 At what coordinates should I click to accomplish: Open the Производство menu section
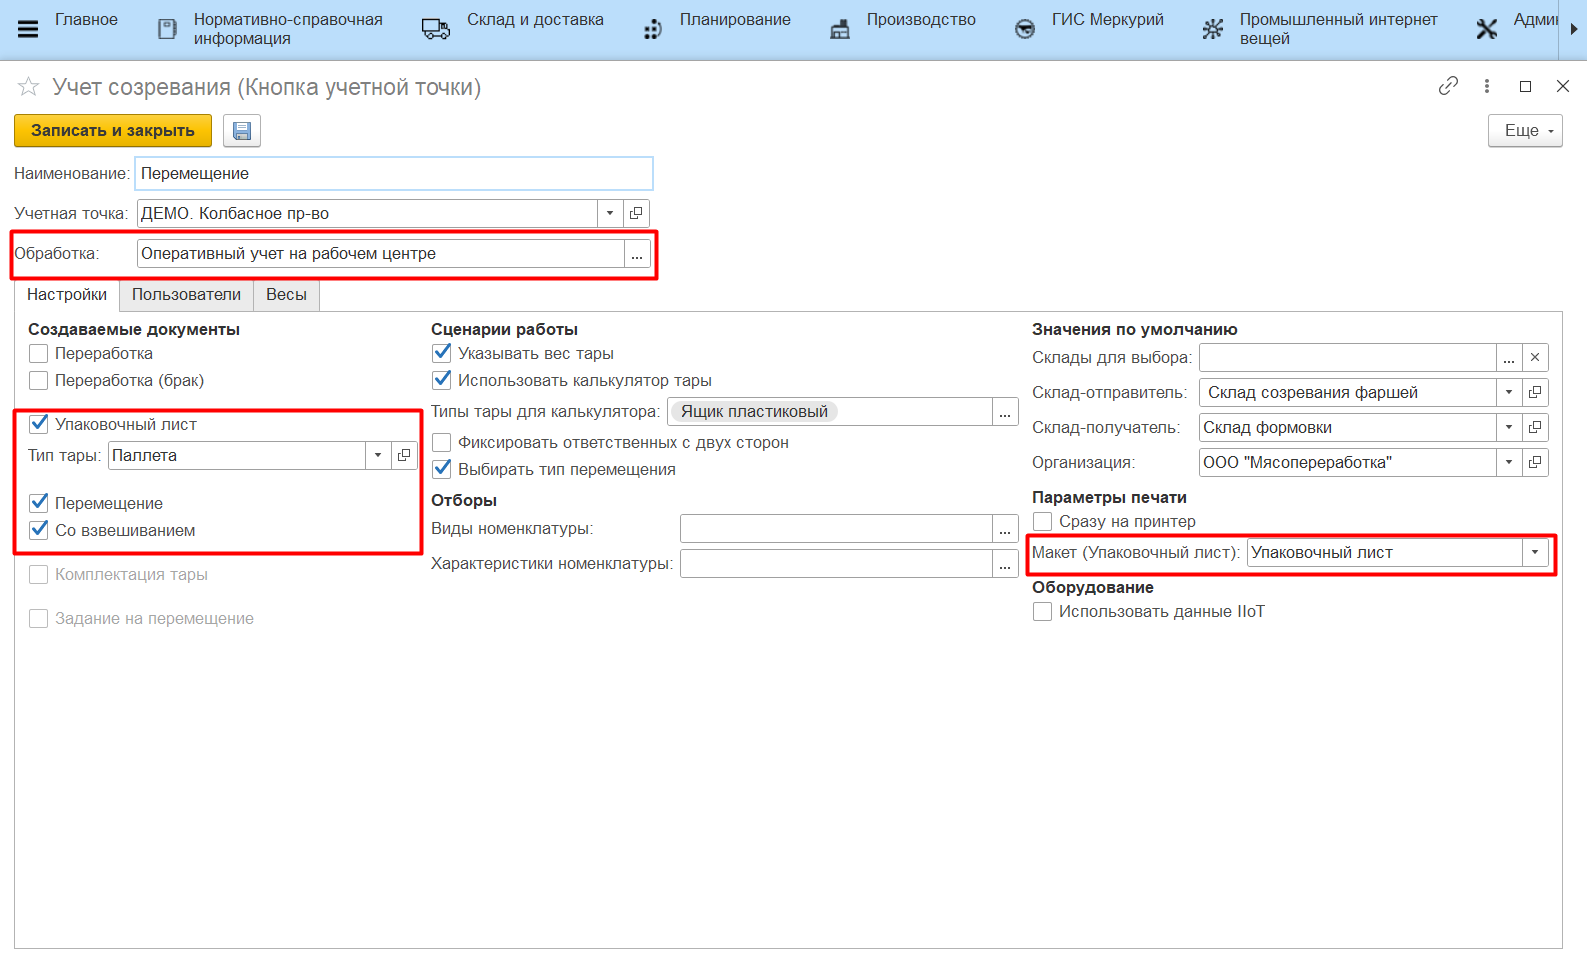pyautogui.click(x=920, y=20)
